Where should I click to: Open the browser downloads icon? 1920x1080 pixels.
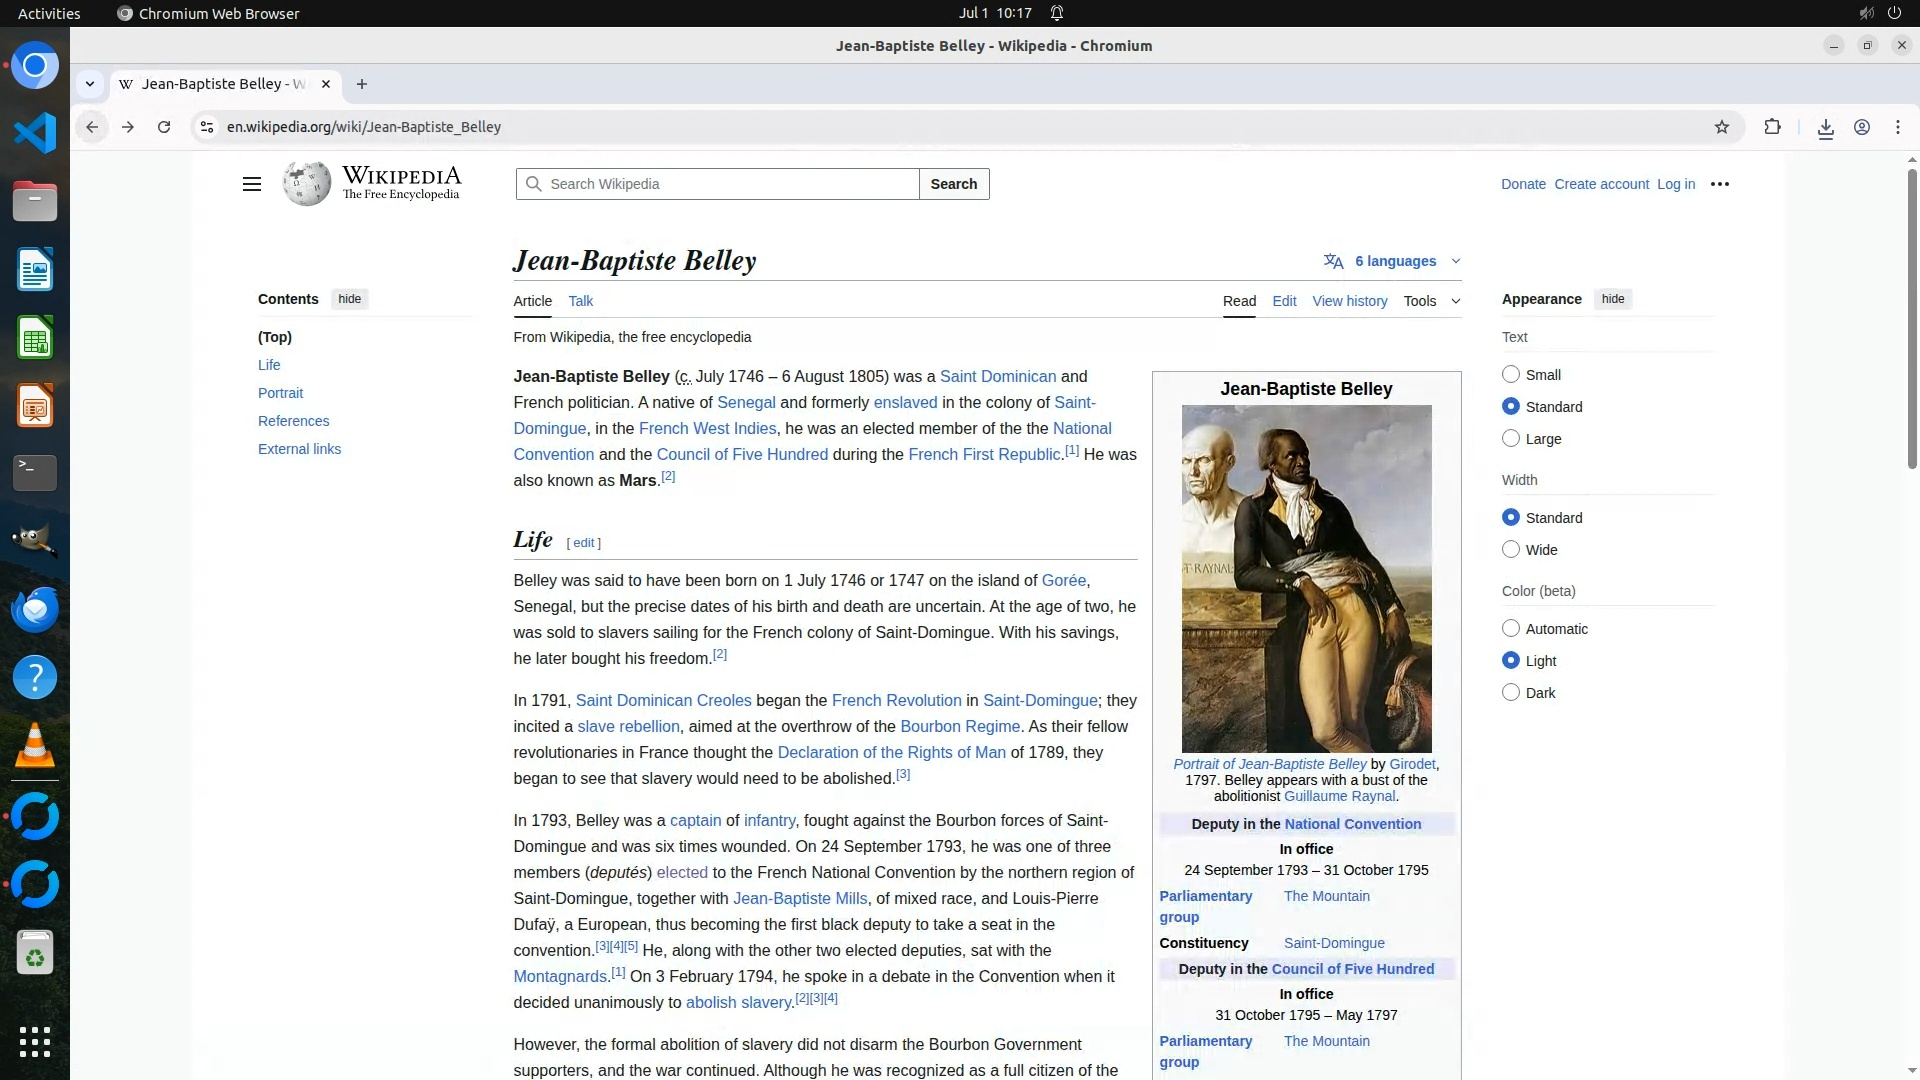point(1825,128)
